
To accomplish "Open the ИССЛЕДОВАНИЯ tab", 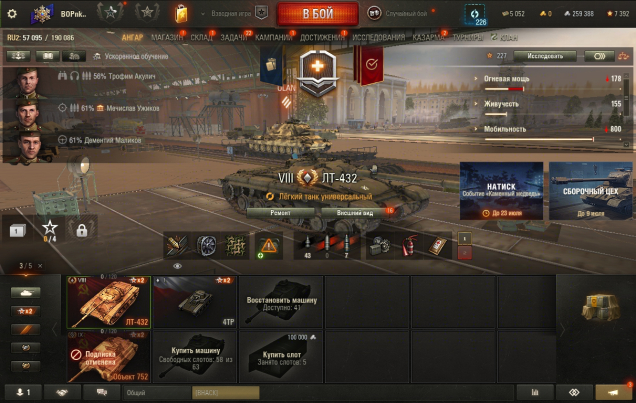I will pos(378,38).
